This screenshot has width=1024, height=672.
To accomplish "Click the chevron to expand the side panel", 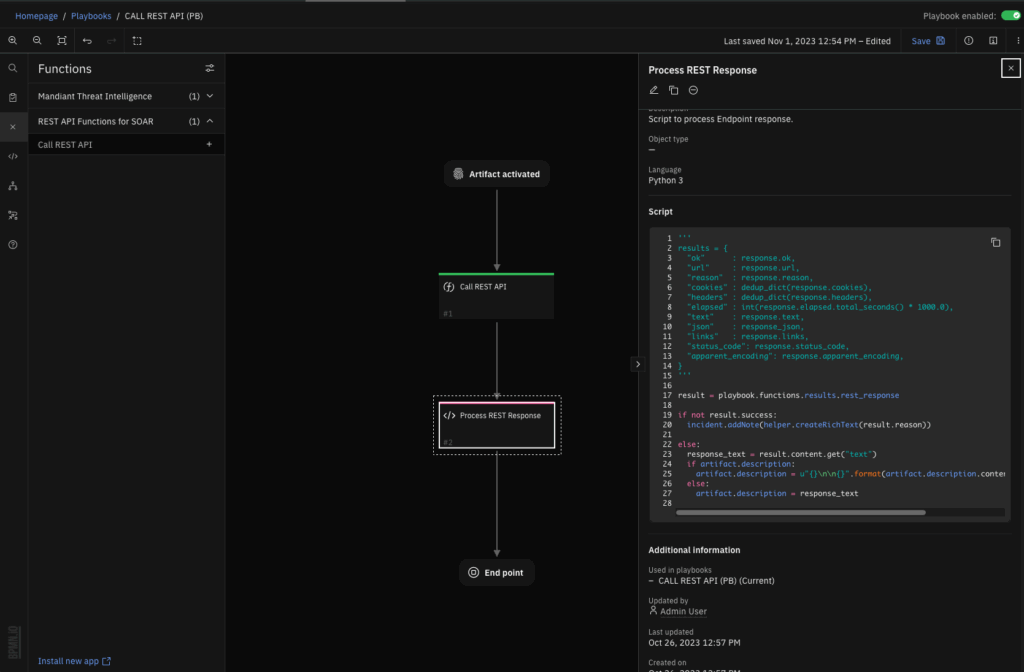I will click(x=638, y=364).
